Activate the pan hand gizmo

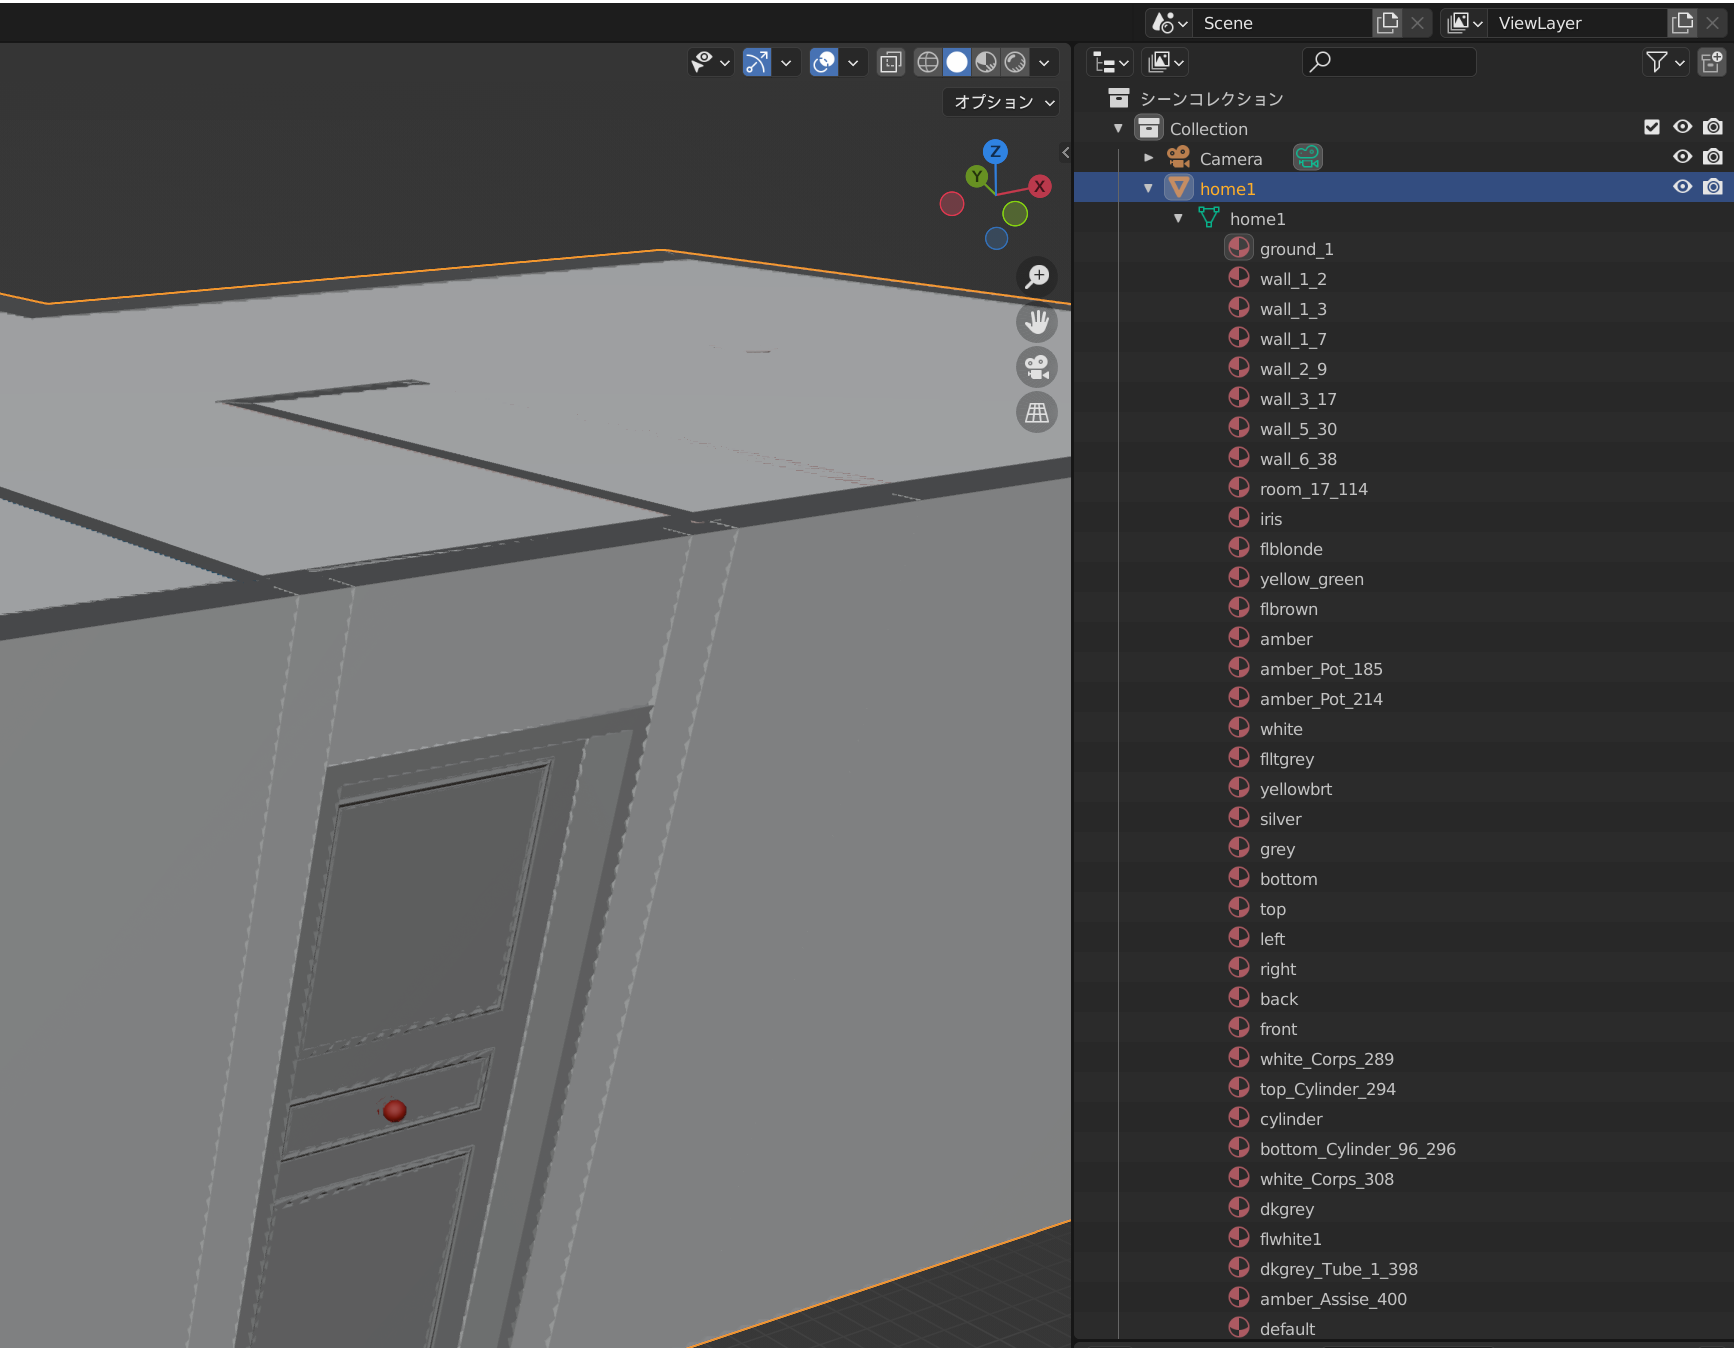click(x=1037, y=322)
